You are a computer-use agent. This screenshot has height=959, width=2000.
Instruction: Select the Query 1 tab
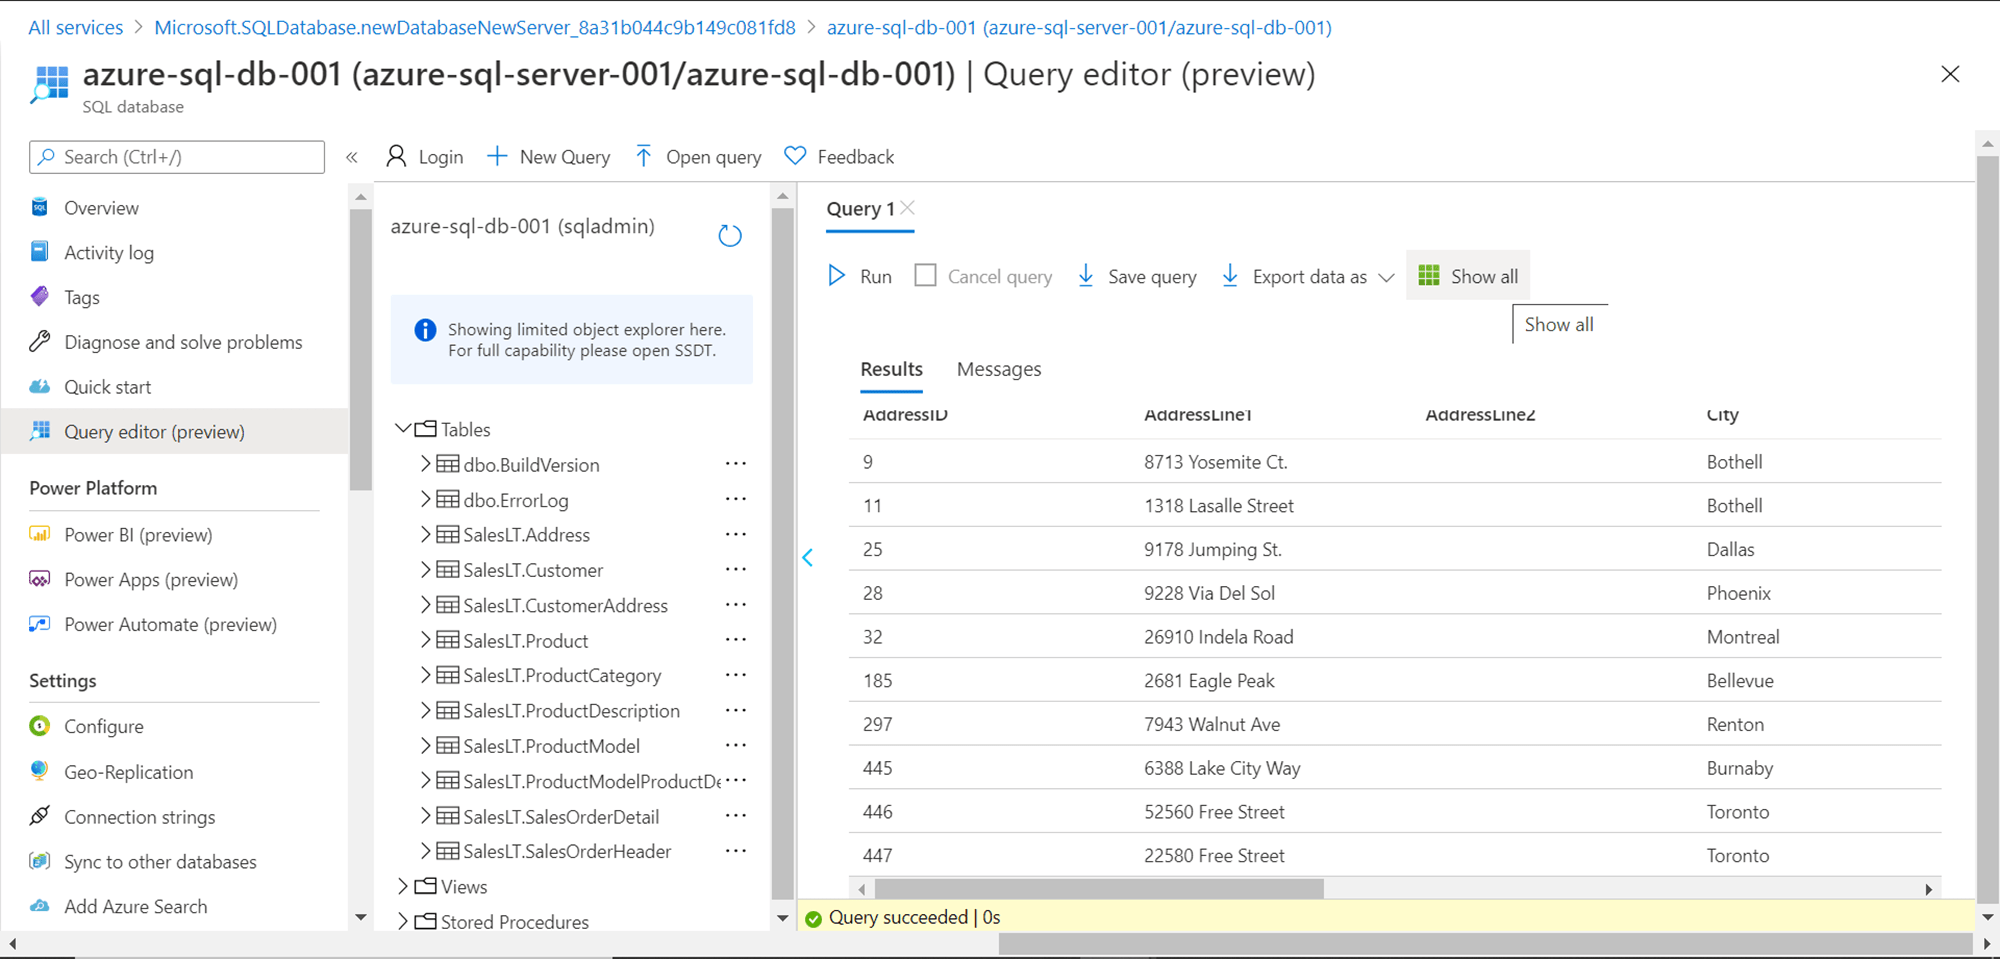click(x=860, y=209)
